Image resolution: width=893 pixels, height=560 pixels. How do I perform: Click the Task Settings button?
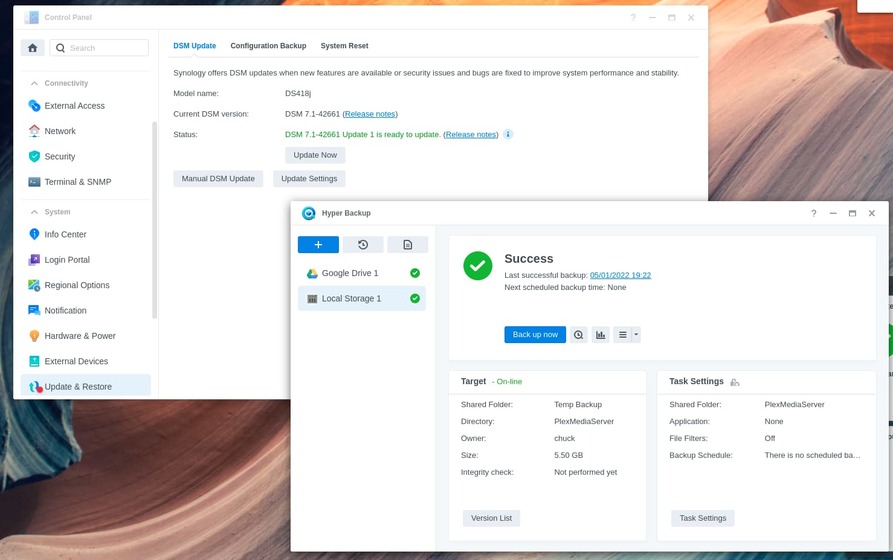click(x=703, y=518)
